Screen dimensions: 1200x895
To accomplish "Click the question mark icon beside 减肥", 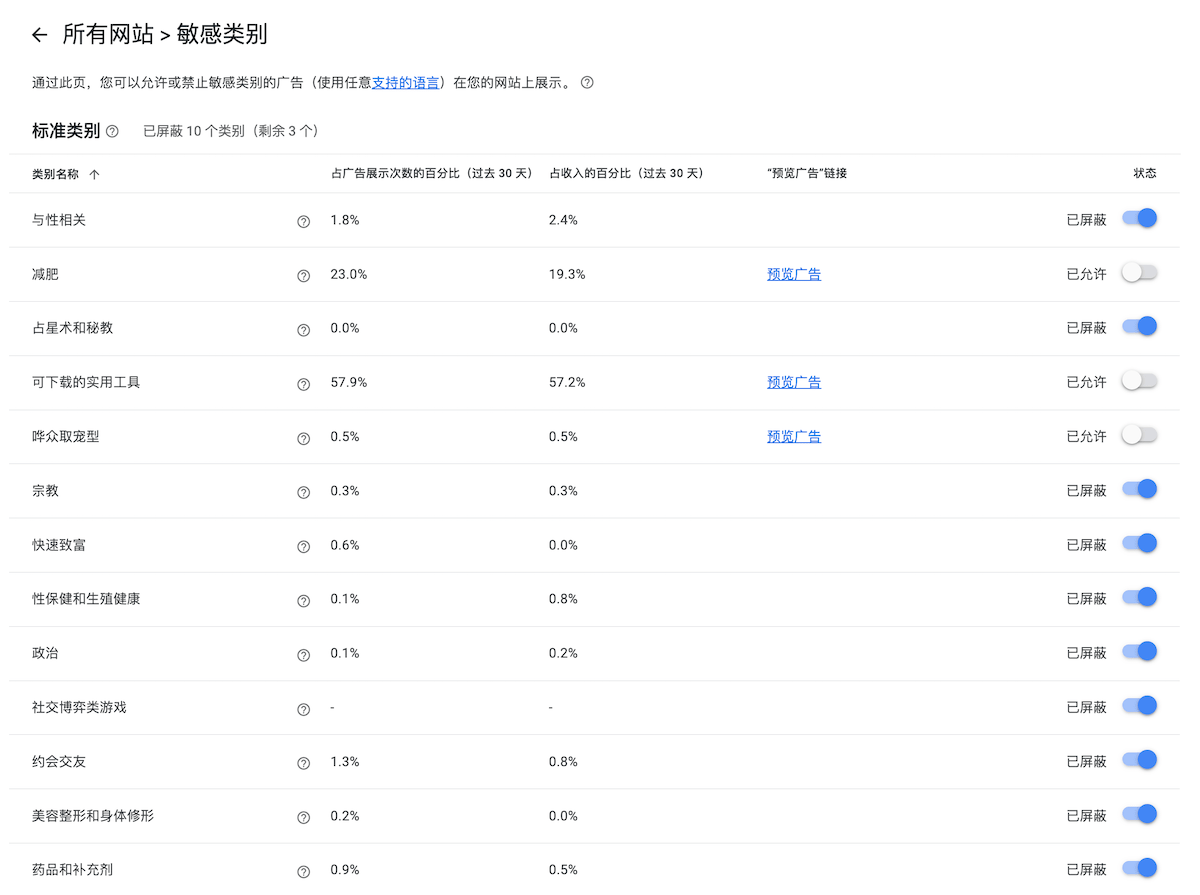I will [x=303, y=276].
